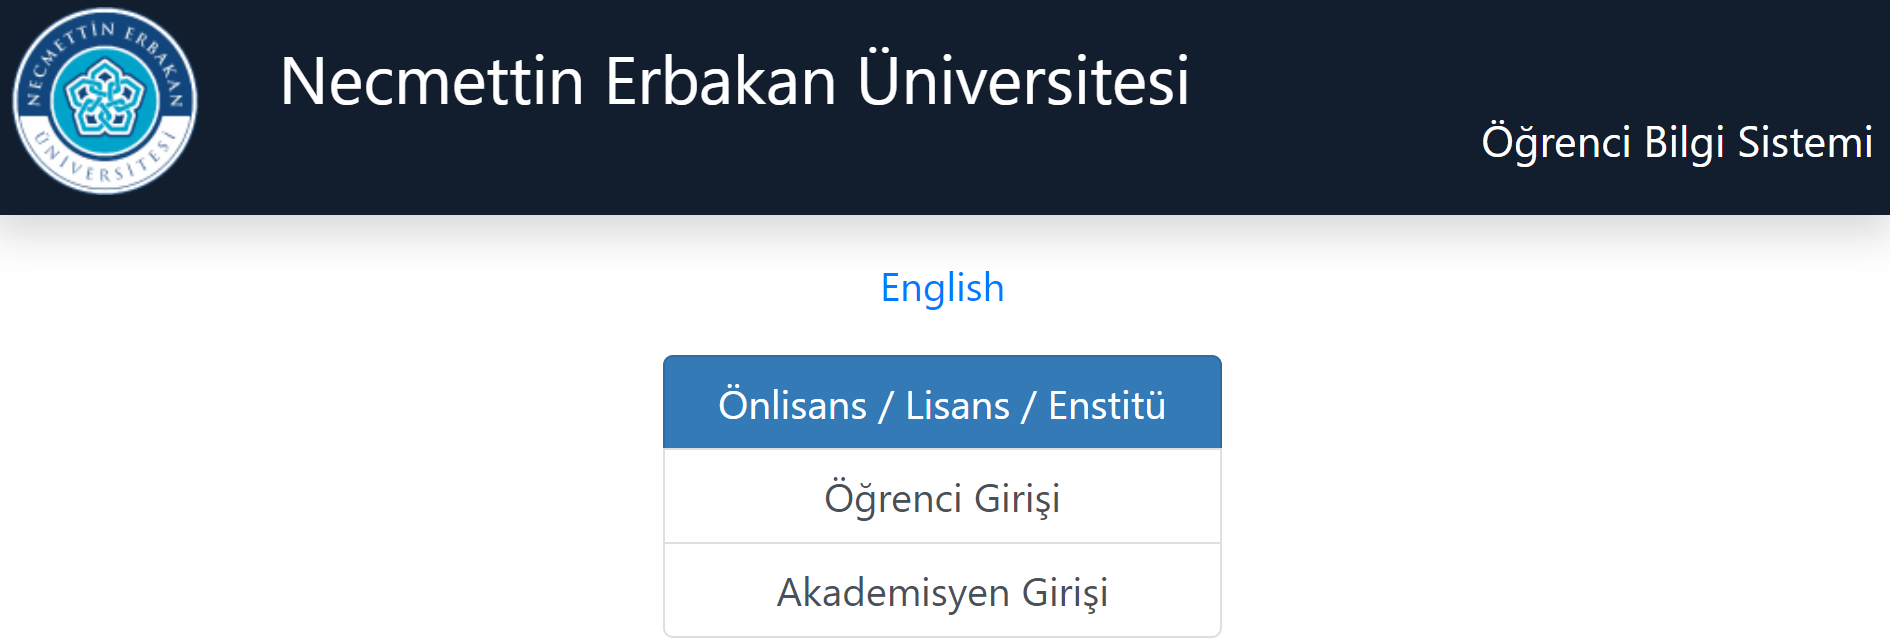Viewport: 1890px width, 643px height.
Task: Click the Öğrenci Bilgi Sistemi heading
Action: [x=1676, y=142]
